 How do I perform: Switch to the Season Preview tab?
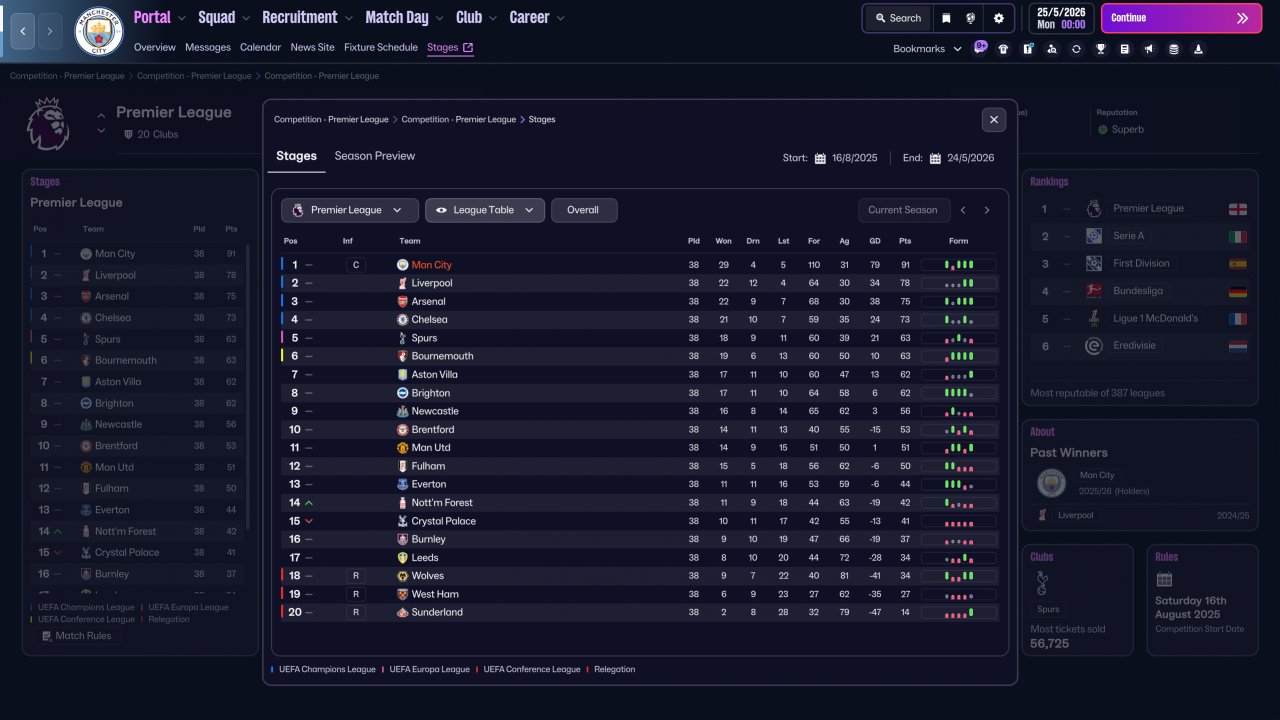375,156
